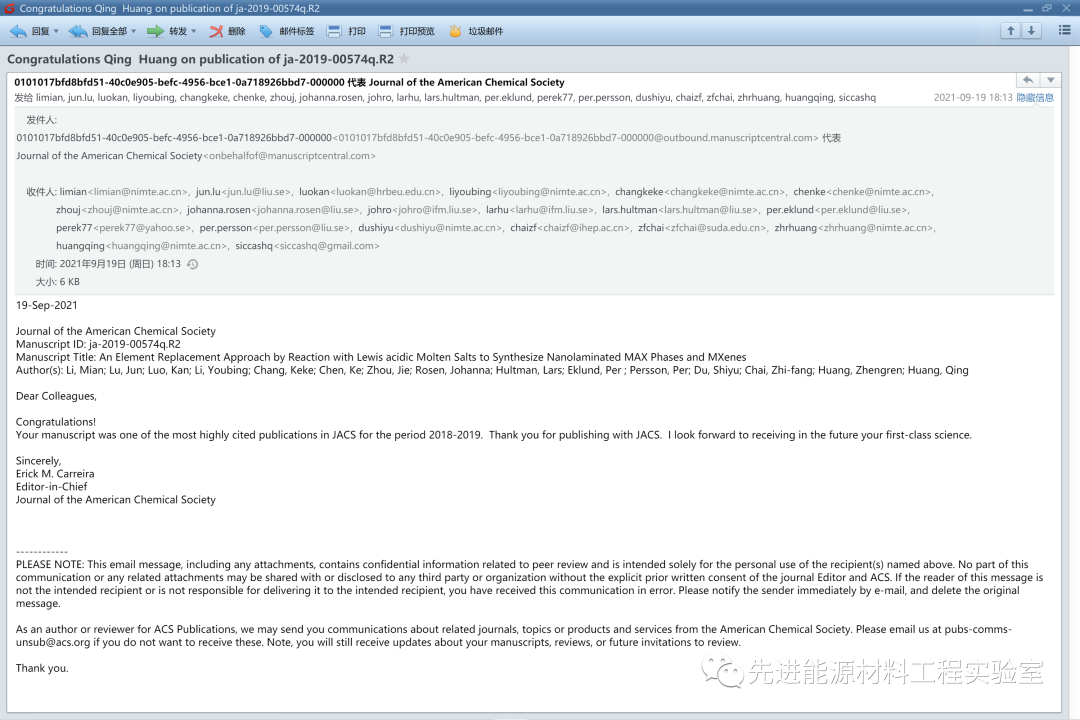
Task: Click recipient dushiyu@nimte.ac.cn
Action: pyautogui.click(x=448, y=227)
